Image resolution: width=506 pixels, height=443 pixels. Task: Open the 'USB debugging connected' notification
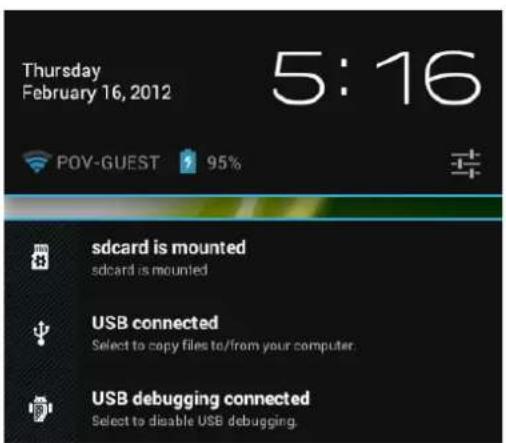pos(253,408)
